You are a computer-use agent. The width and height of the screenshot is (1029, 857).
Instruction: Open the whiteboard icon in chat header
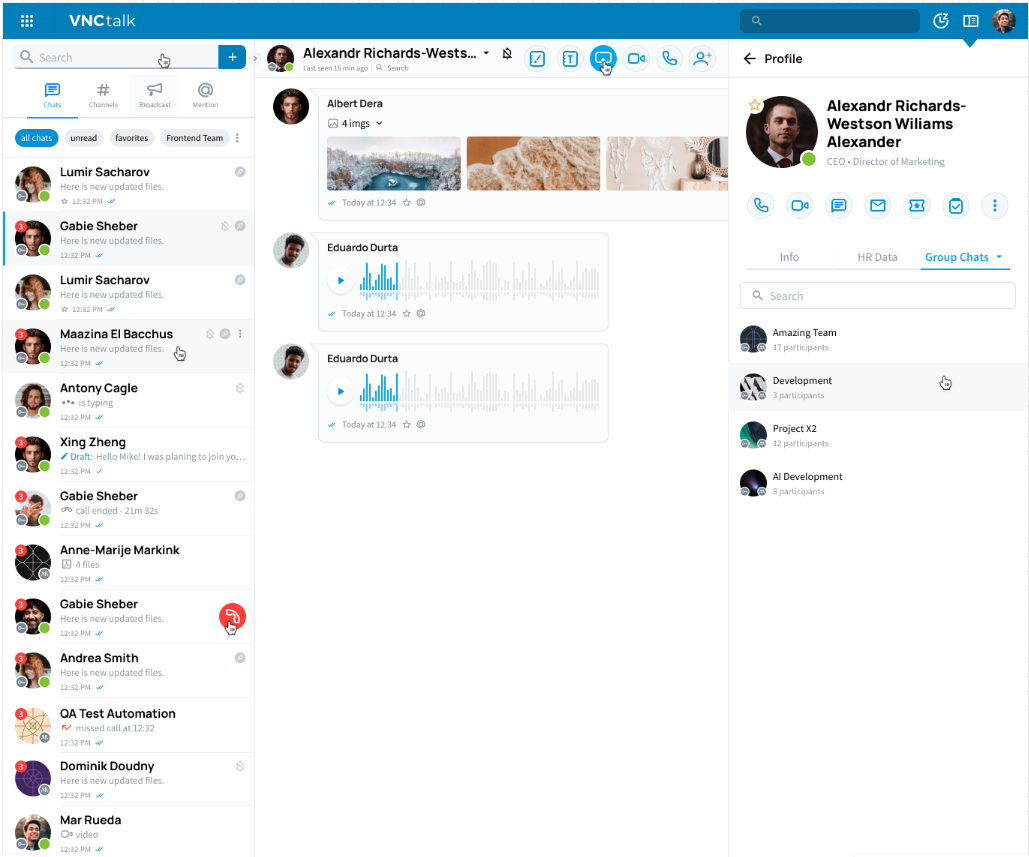pos(537,59)
